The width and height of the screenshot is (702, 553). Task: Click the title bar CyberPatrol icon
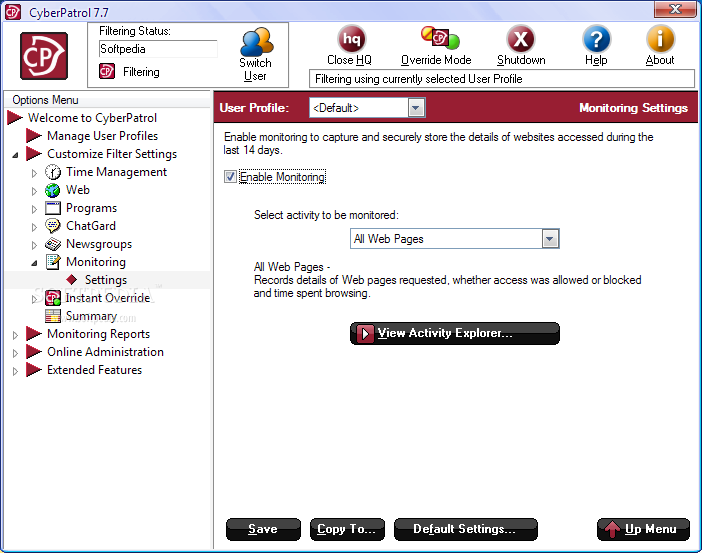[x=13, y=12]
